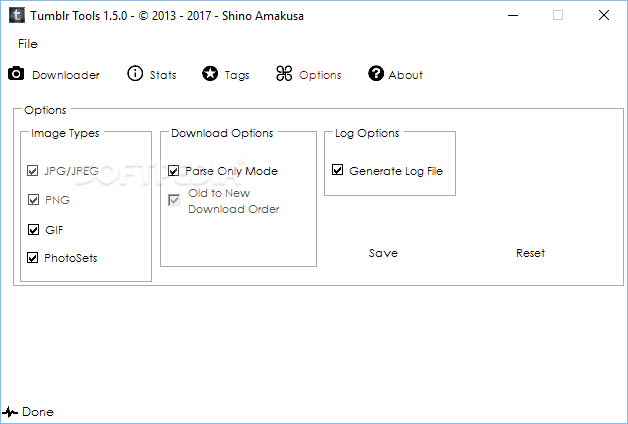Toggle the JPG/JPEG checkbox
This screenshot has width=628, height=424.
[x=33, y=171]
